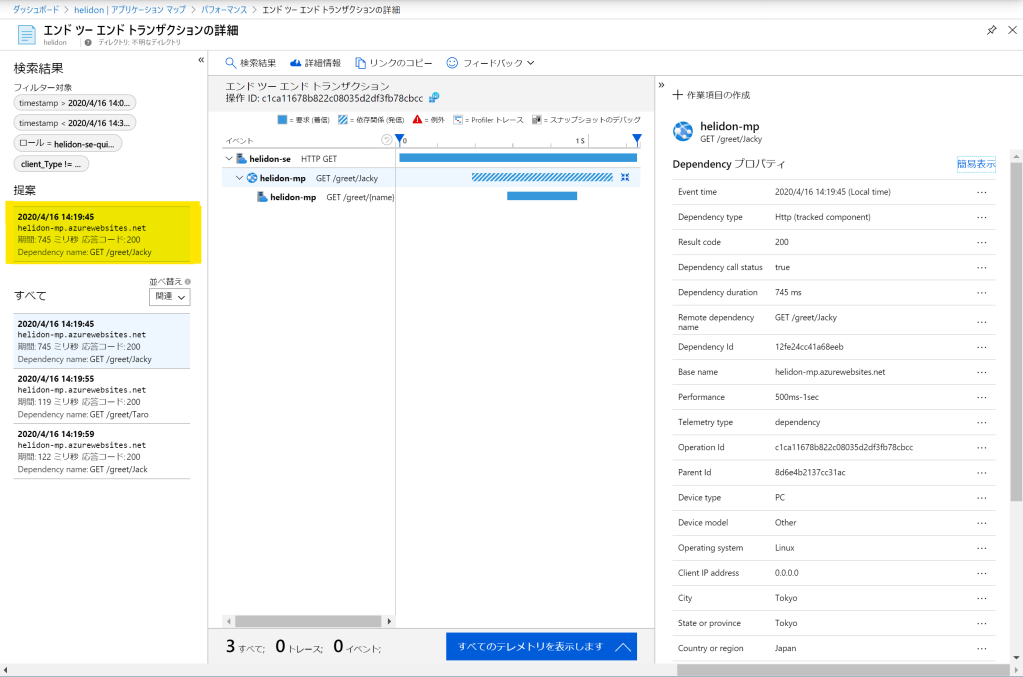This screenshot has height=677, width=1023.
Task: Click the icon next to the operation ID
Action: tap(434, 98)
